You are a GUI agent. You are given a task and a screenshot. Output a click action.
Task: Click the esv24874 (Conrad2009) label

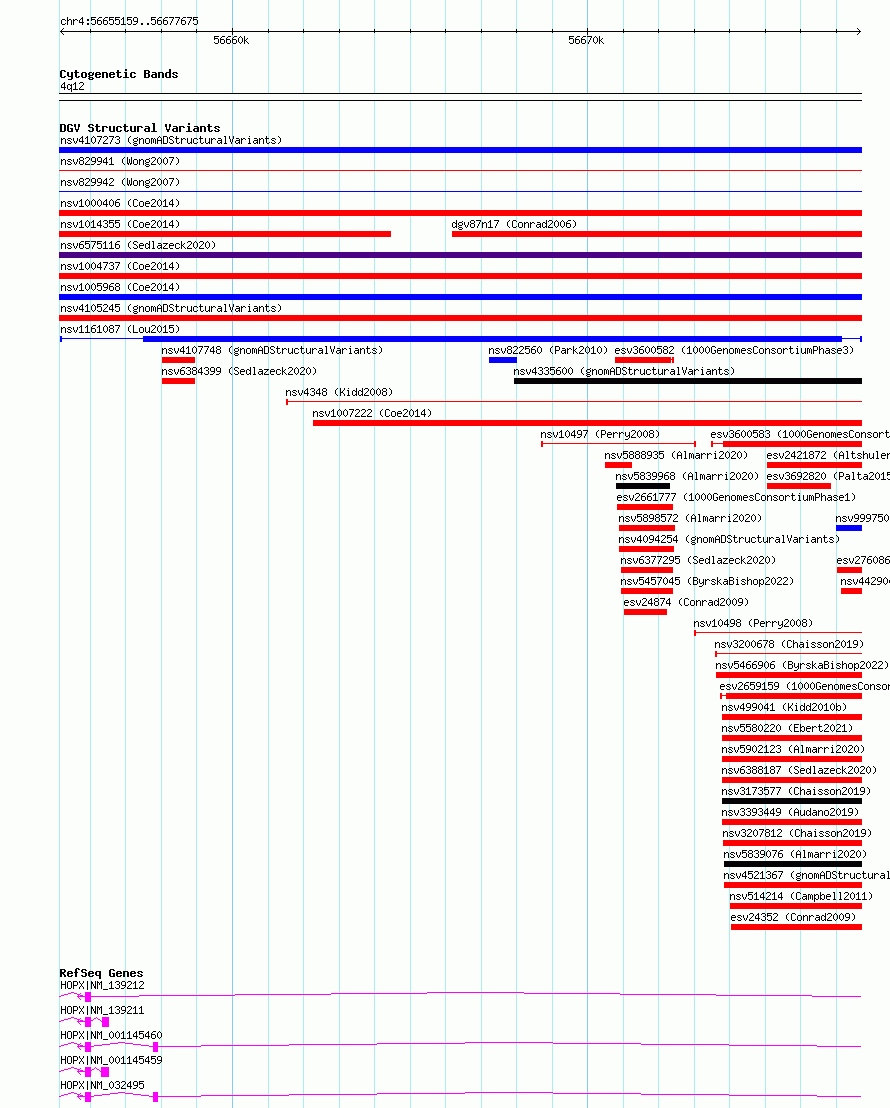coord(686,603)
